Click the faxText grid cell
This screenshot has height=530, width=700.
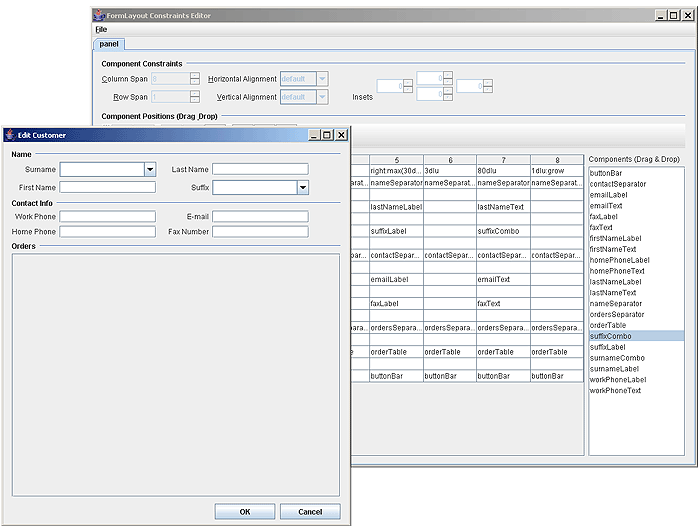[x=504, y=304]
